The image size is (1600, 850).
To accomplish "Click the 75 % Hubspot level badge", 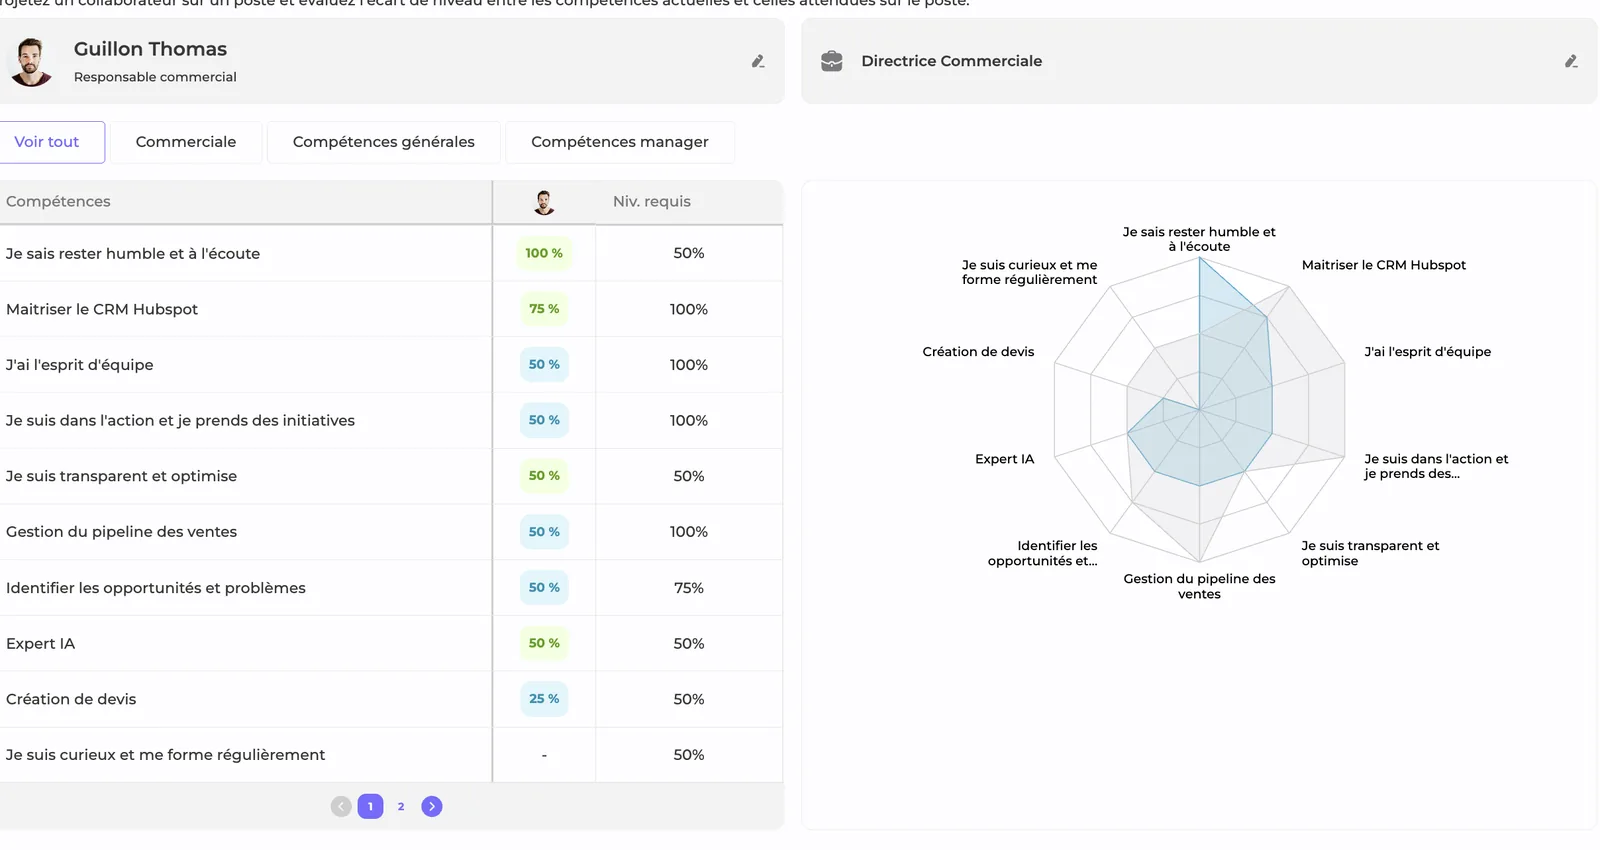I will (x=544, y=309).
